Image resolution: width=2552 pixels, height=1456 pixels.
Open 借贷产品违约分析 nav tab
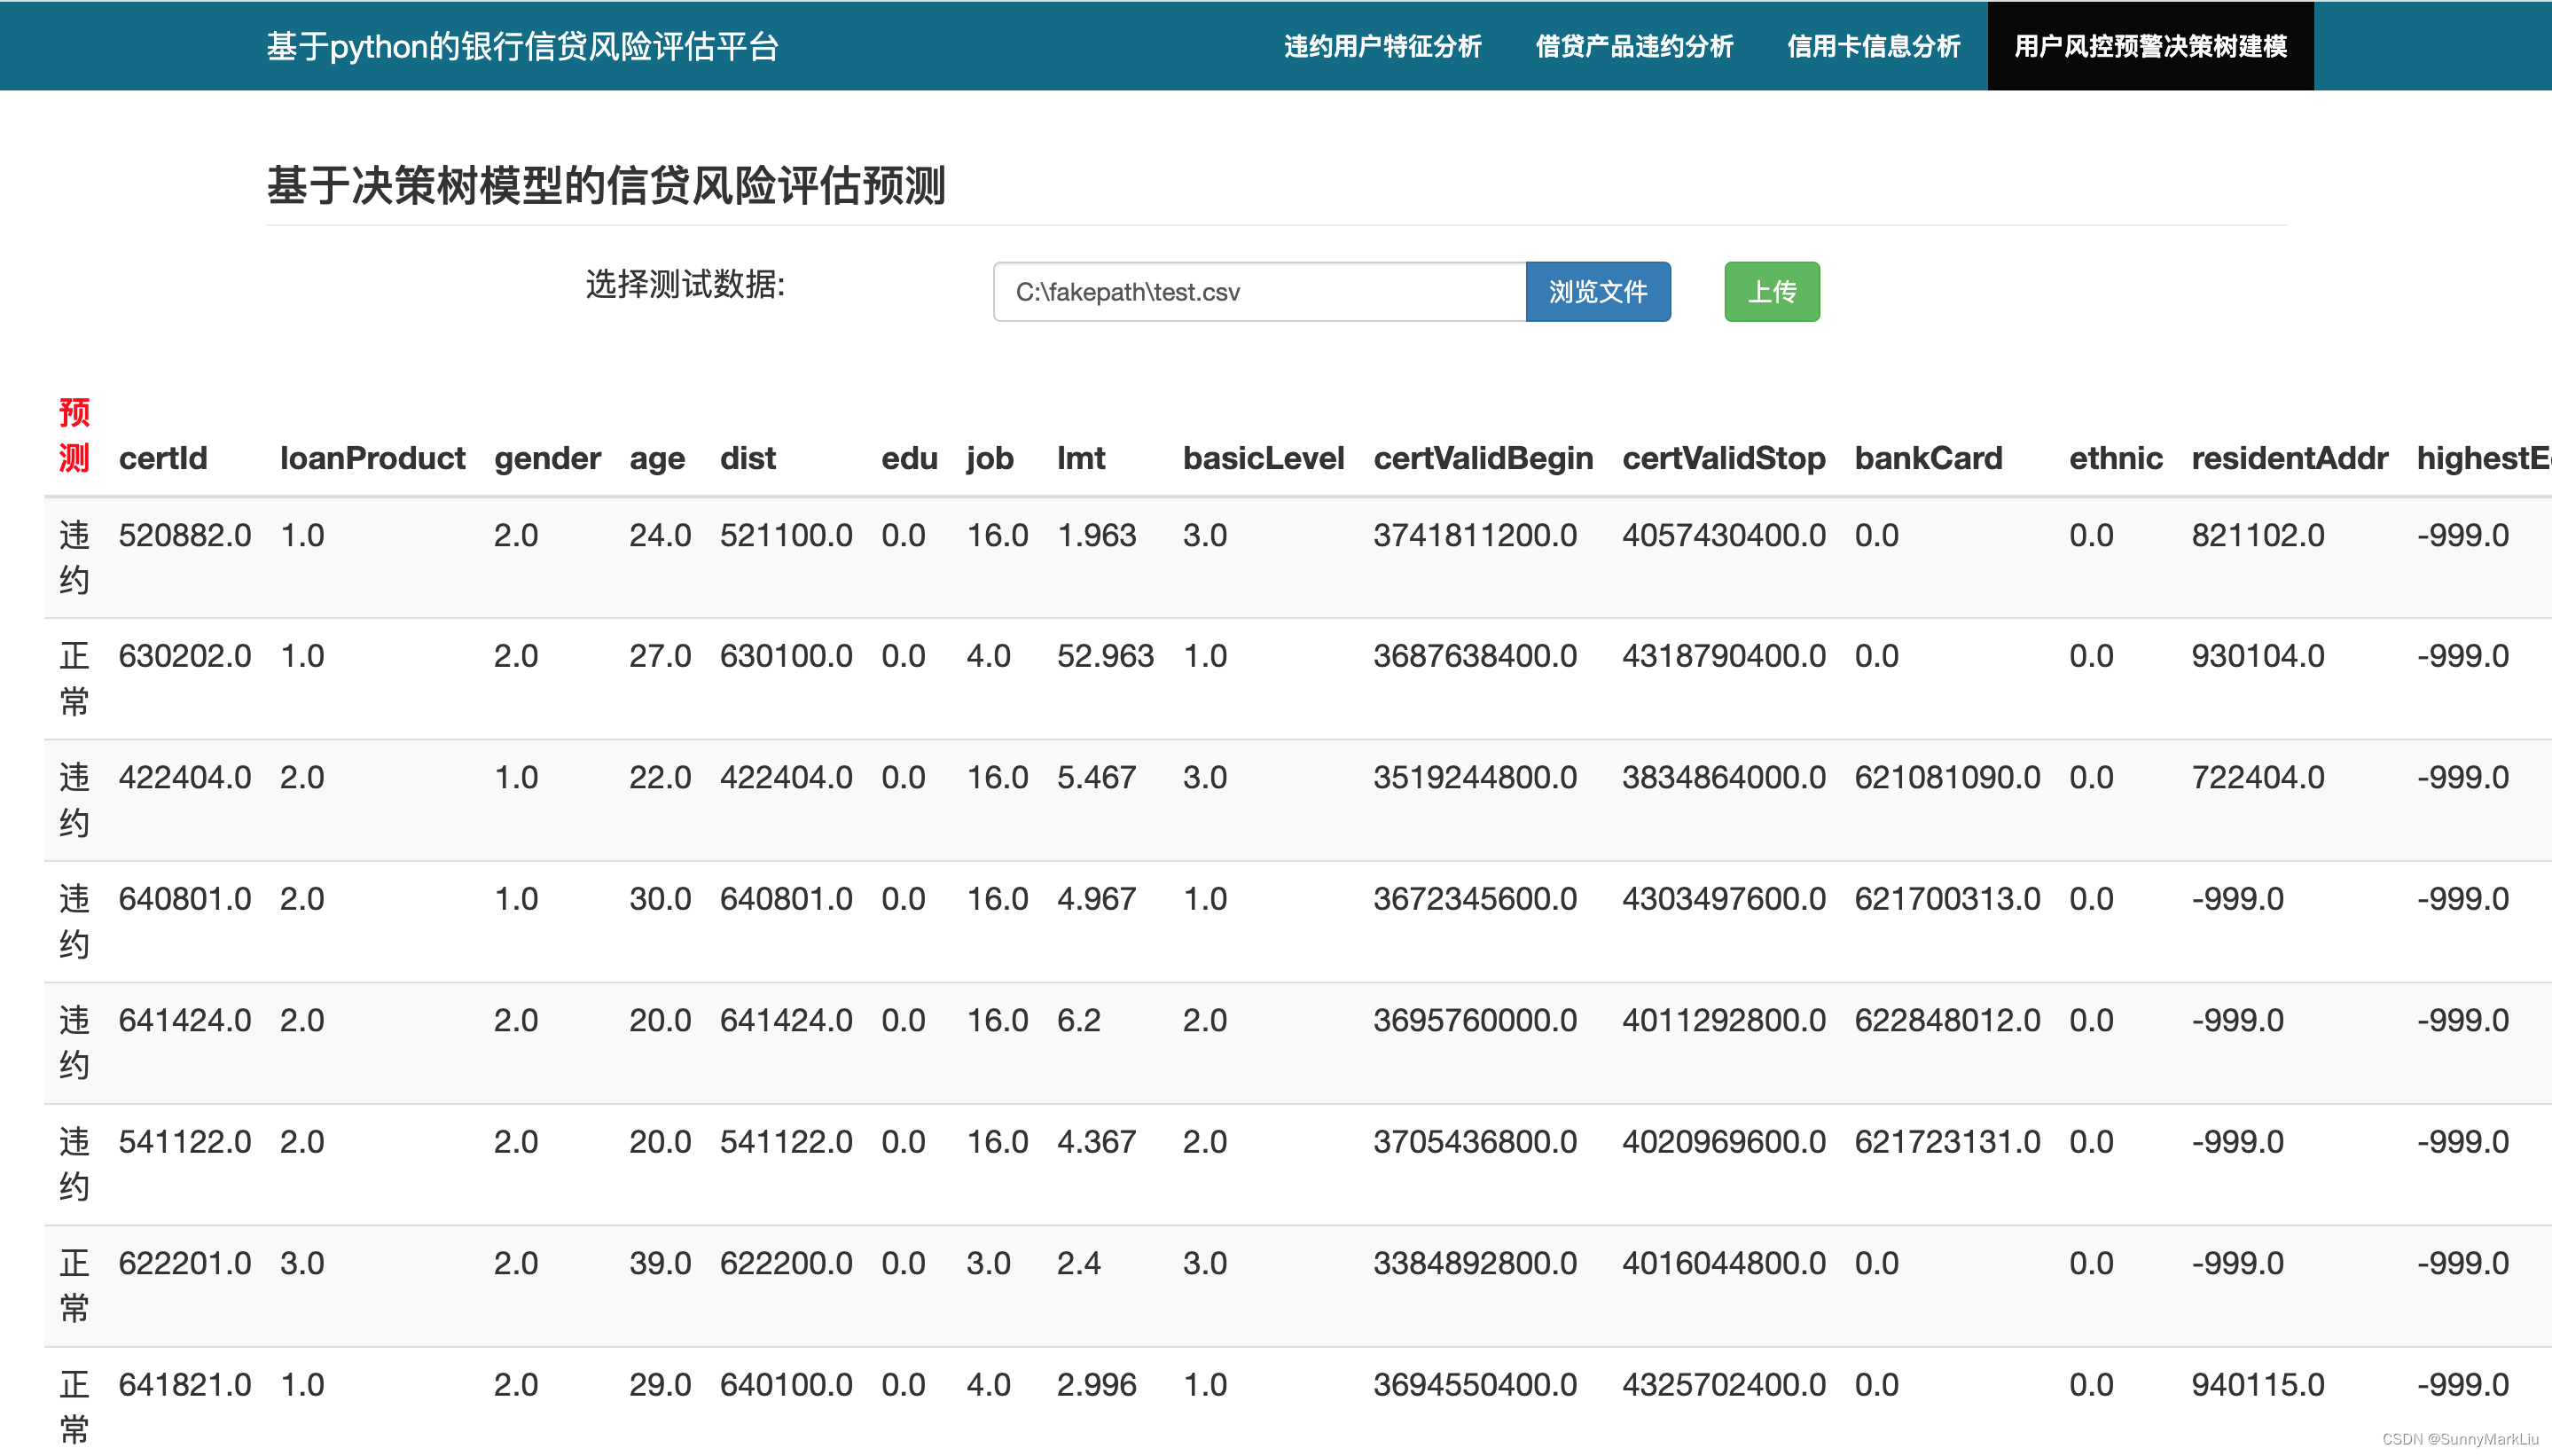[x=1634, y=47]
